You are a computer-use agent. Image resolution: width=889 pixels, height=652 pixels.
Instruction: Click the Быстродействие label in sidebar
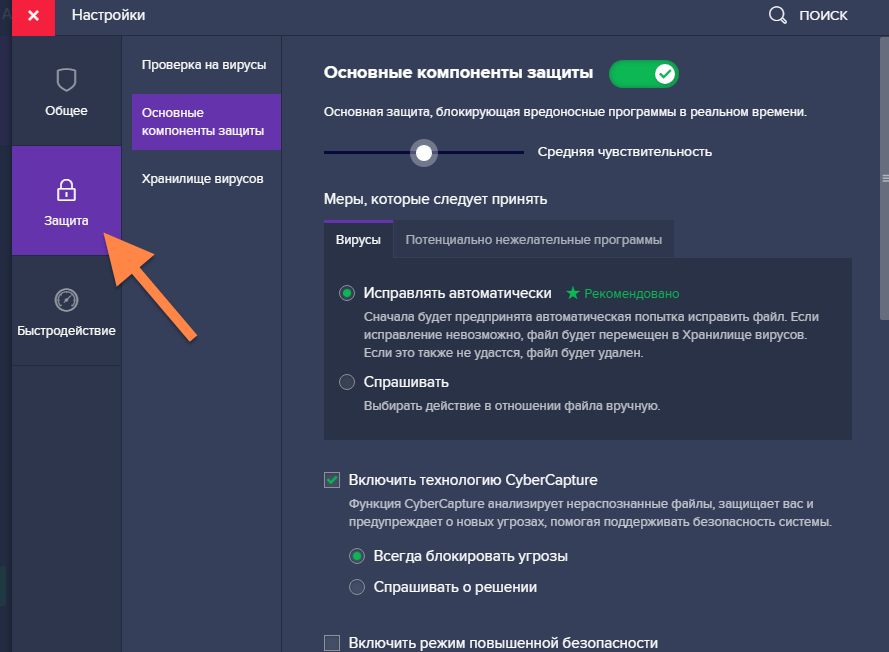pyautogui.click(x=66, y=331)
